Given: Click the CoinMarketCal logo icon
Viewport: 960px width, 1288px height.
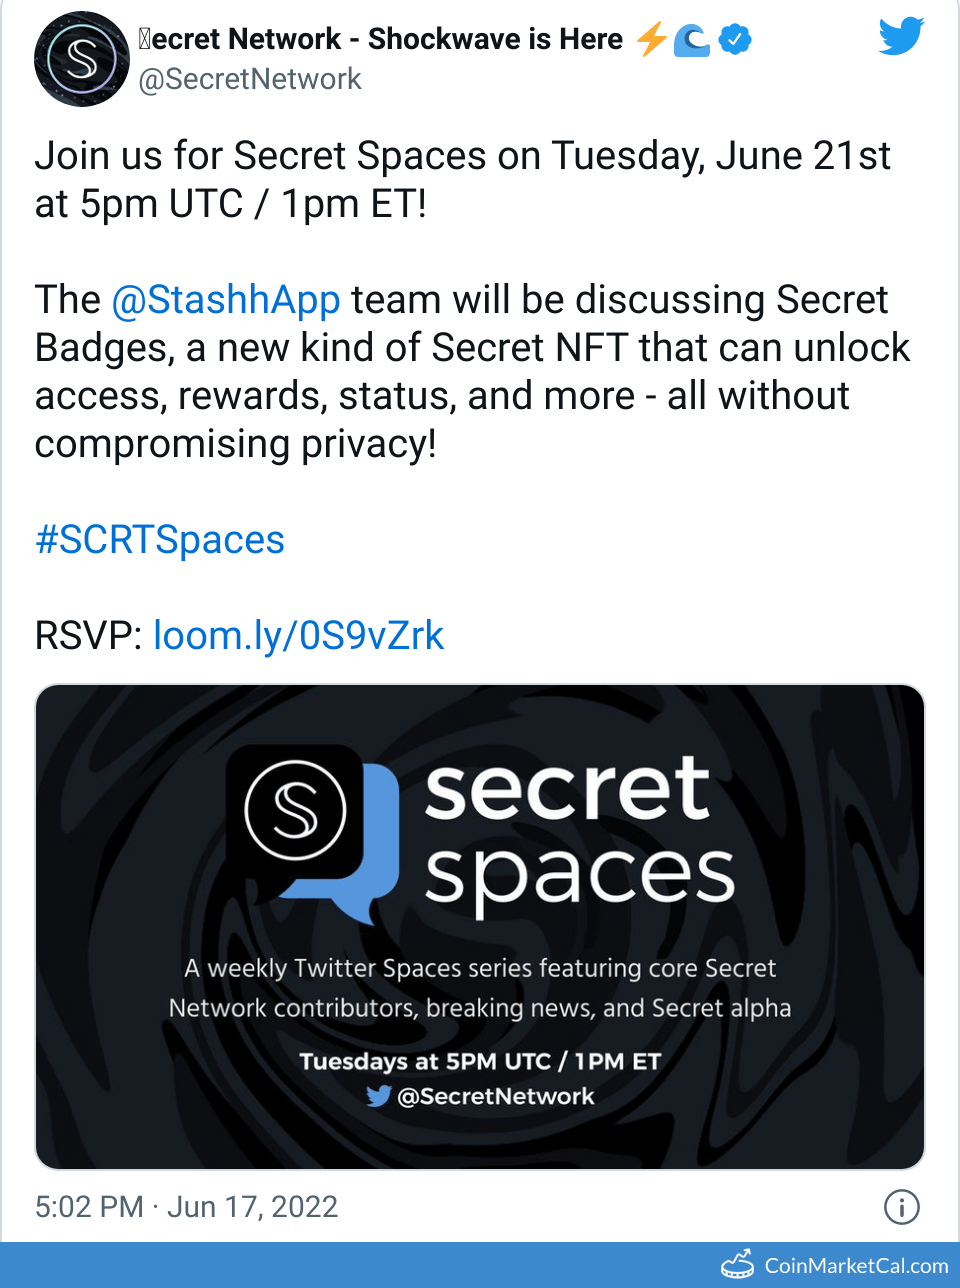Looking at the screenshot, I should (739, 1265).
